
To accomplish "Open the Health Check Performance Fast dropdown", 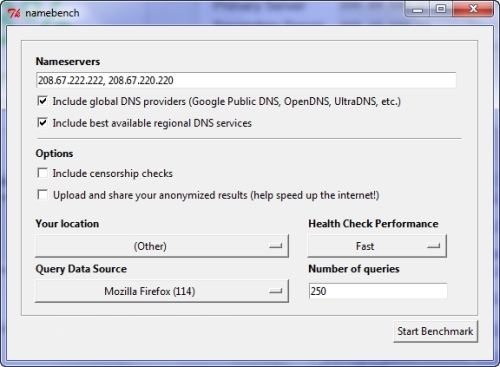I will tap(377, 246).
